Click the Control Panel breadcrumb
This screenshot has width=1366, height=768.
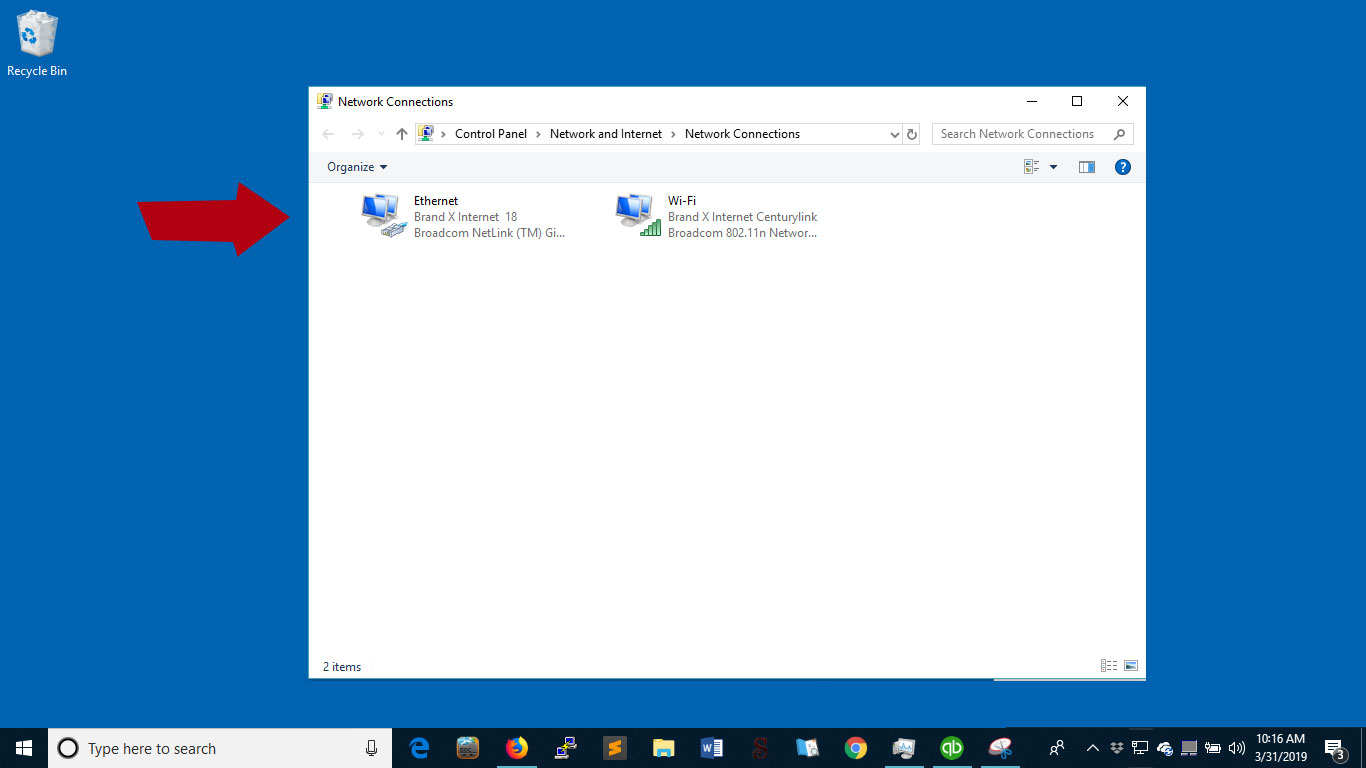(x=491, y=134)
